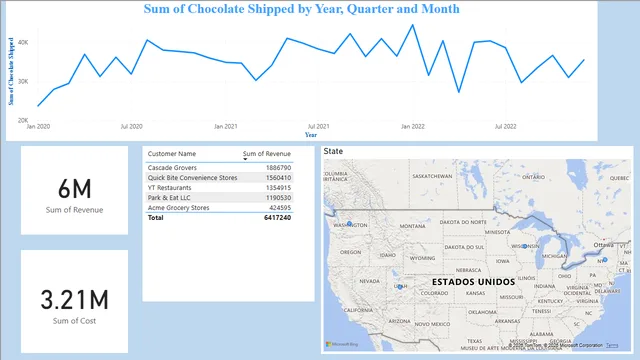Click the revenue value 1886790
Image resolution: width=640 pixels, height=360 pixels.
point(278,168)
